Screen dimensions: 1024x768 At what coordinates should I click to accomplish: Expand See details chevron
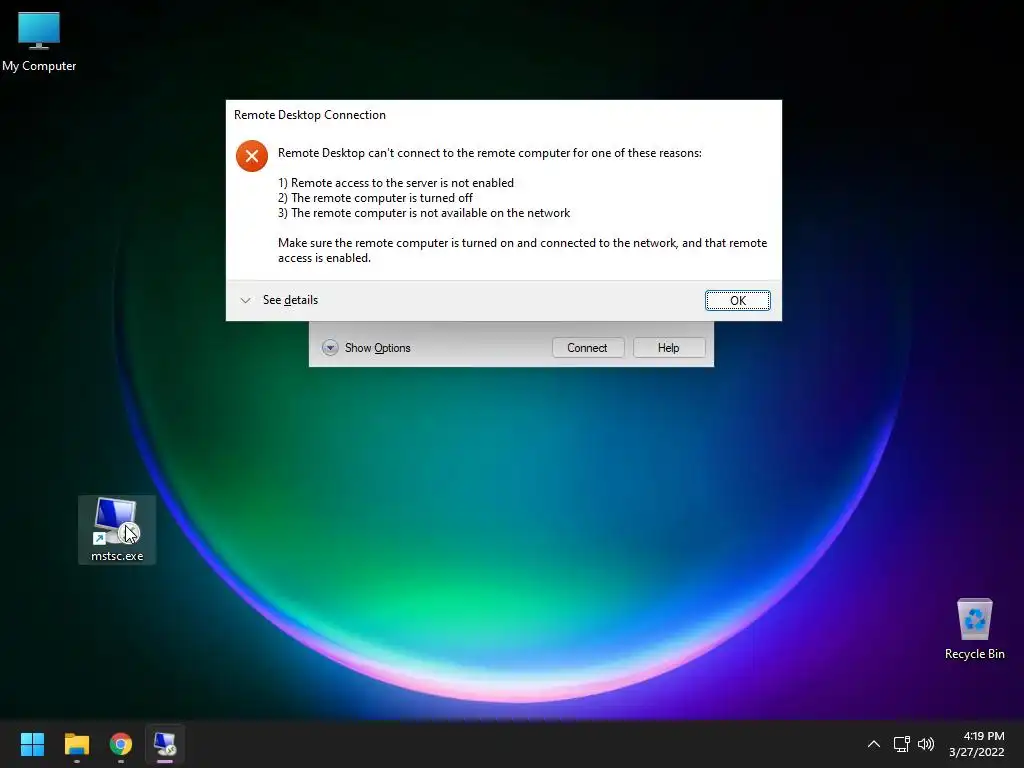click(x=246, y=300)
